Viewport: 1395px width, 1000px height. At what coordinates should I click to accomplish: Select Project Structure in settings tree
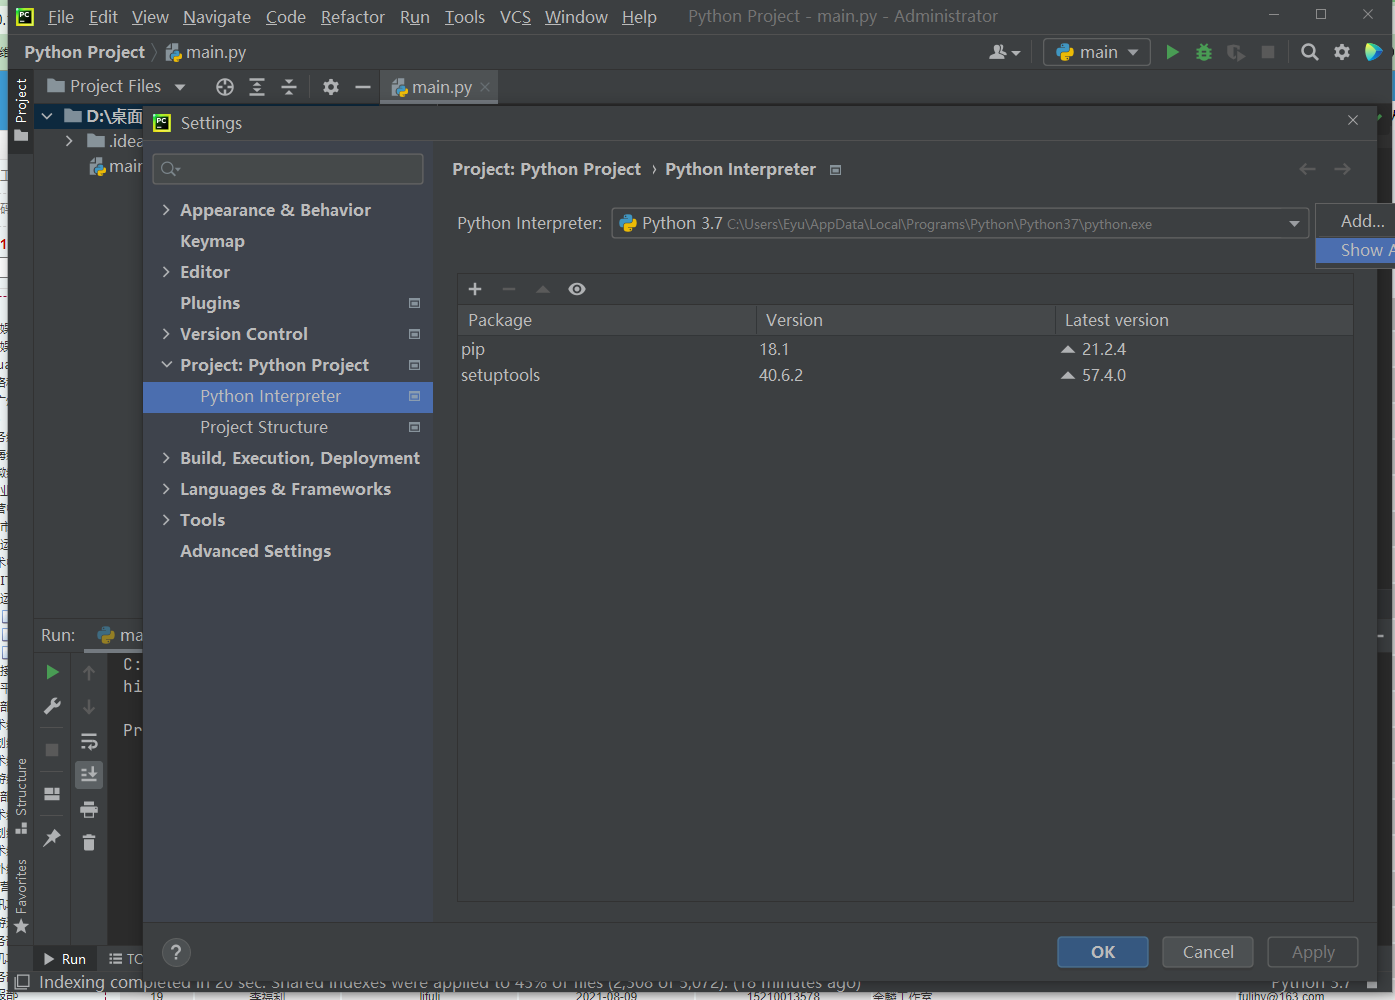pos(264,427)
